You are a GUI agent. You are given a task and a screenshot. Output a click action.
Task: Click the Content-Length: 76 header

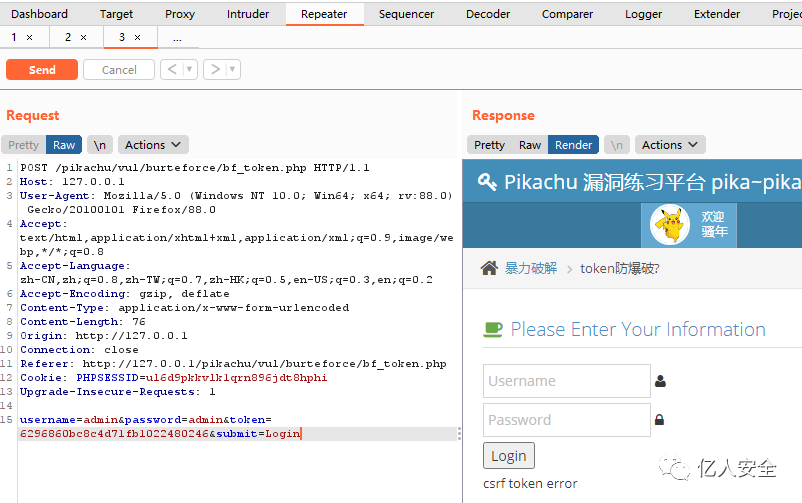point(82,321)
